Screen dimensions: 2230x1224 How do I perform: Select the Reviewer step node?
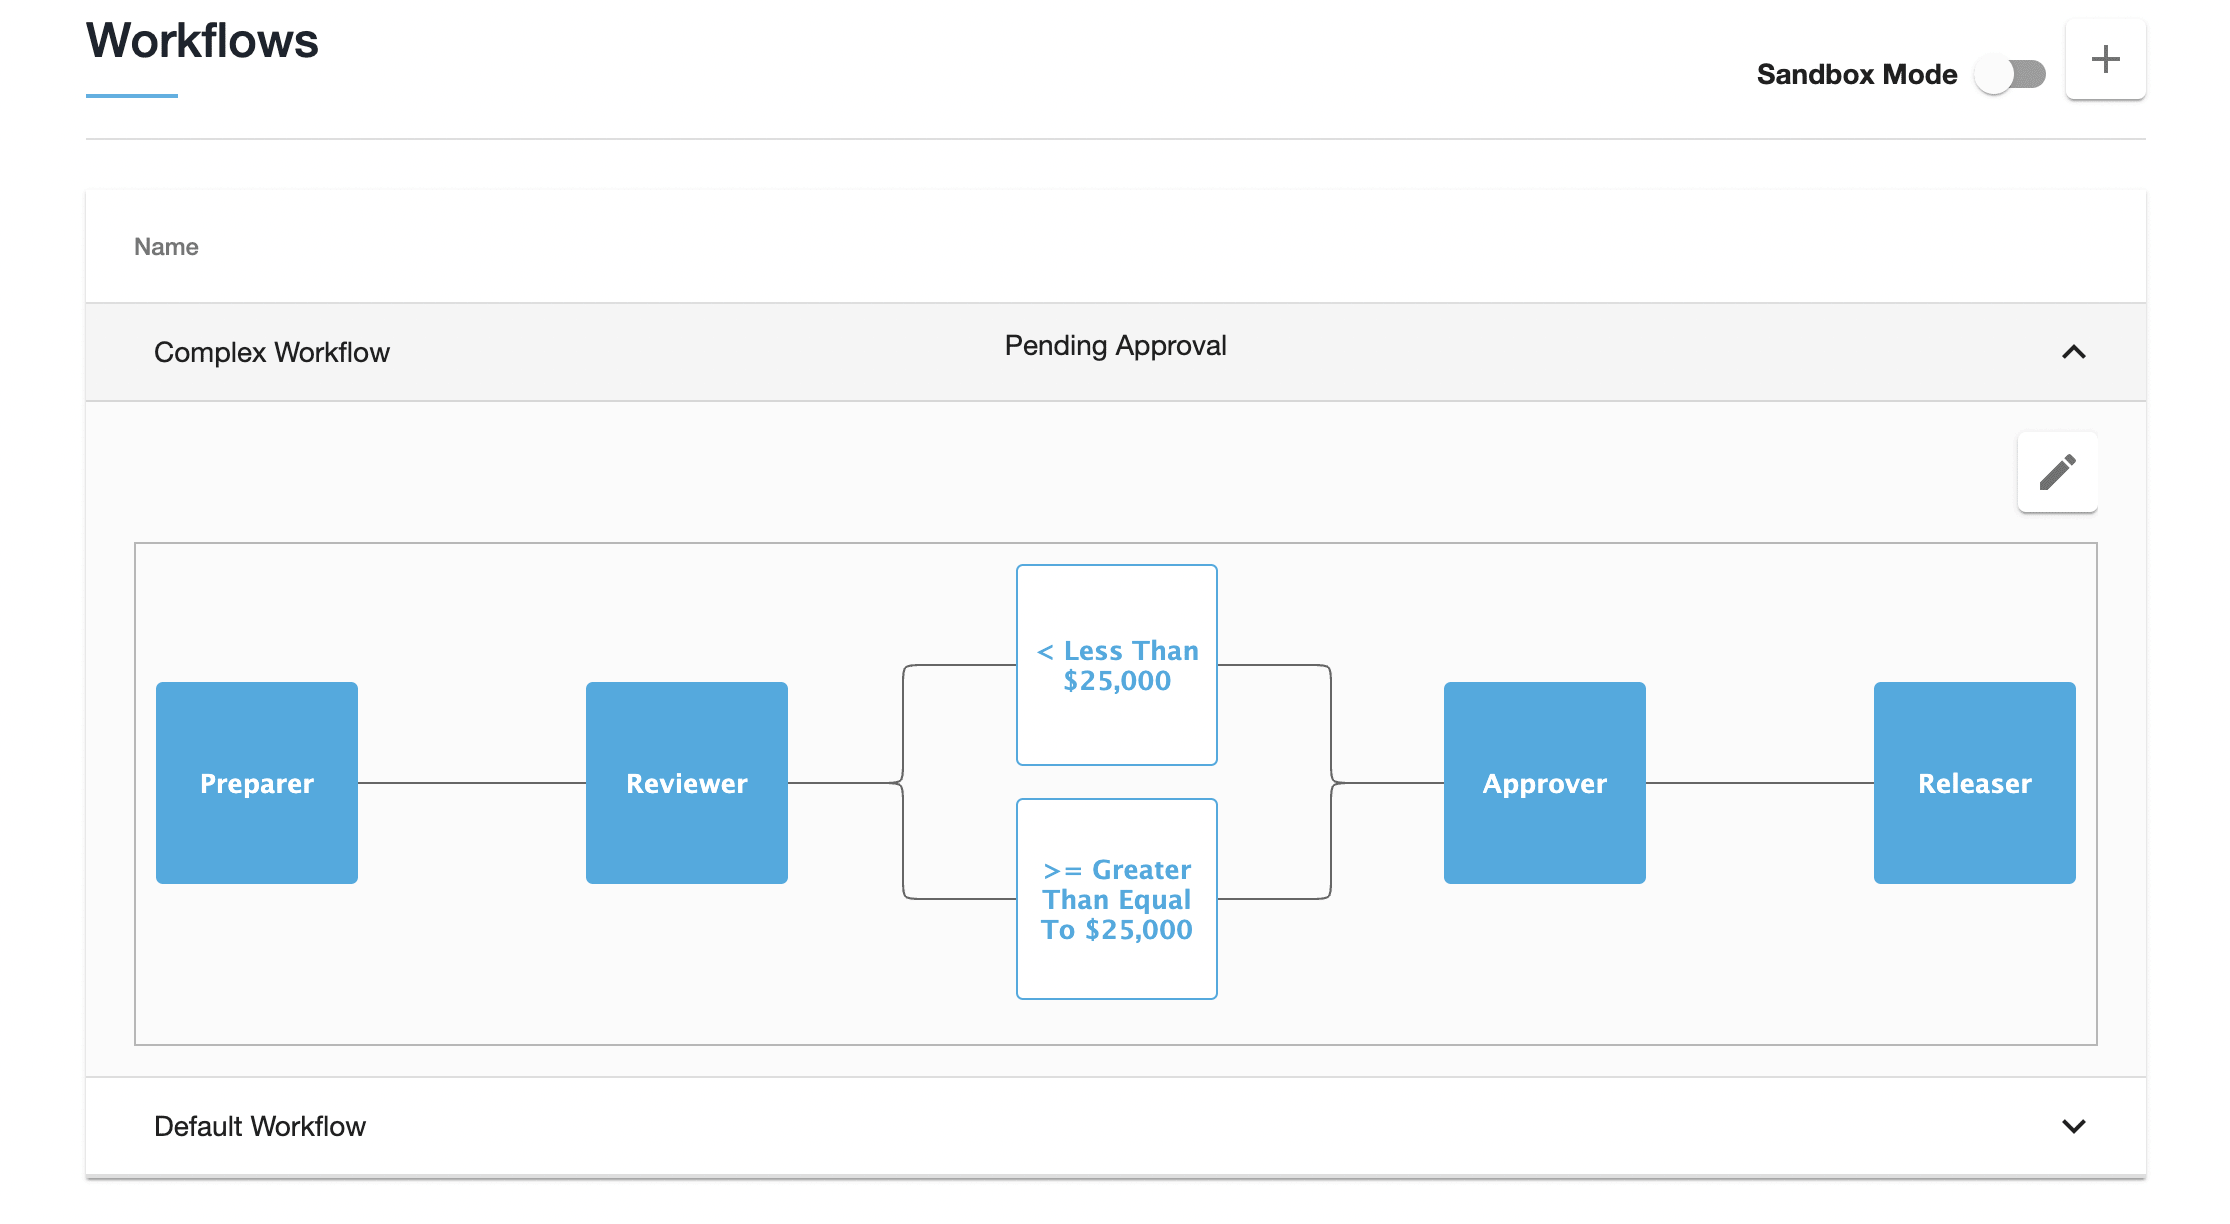pos(686,783)
